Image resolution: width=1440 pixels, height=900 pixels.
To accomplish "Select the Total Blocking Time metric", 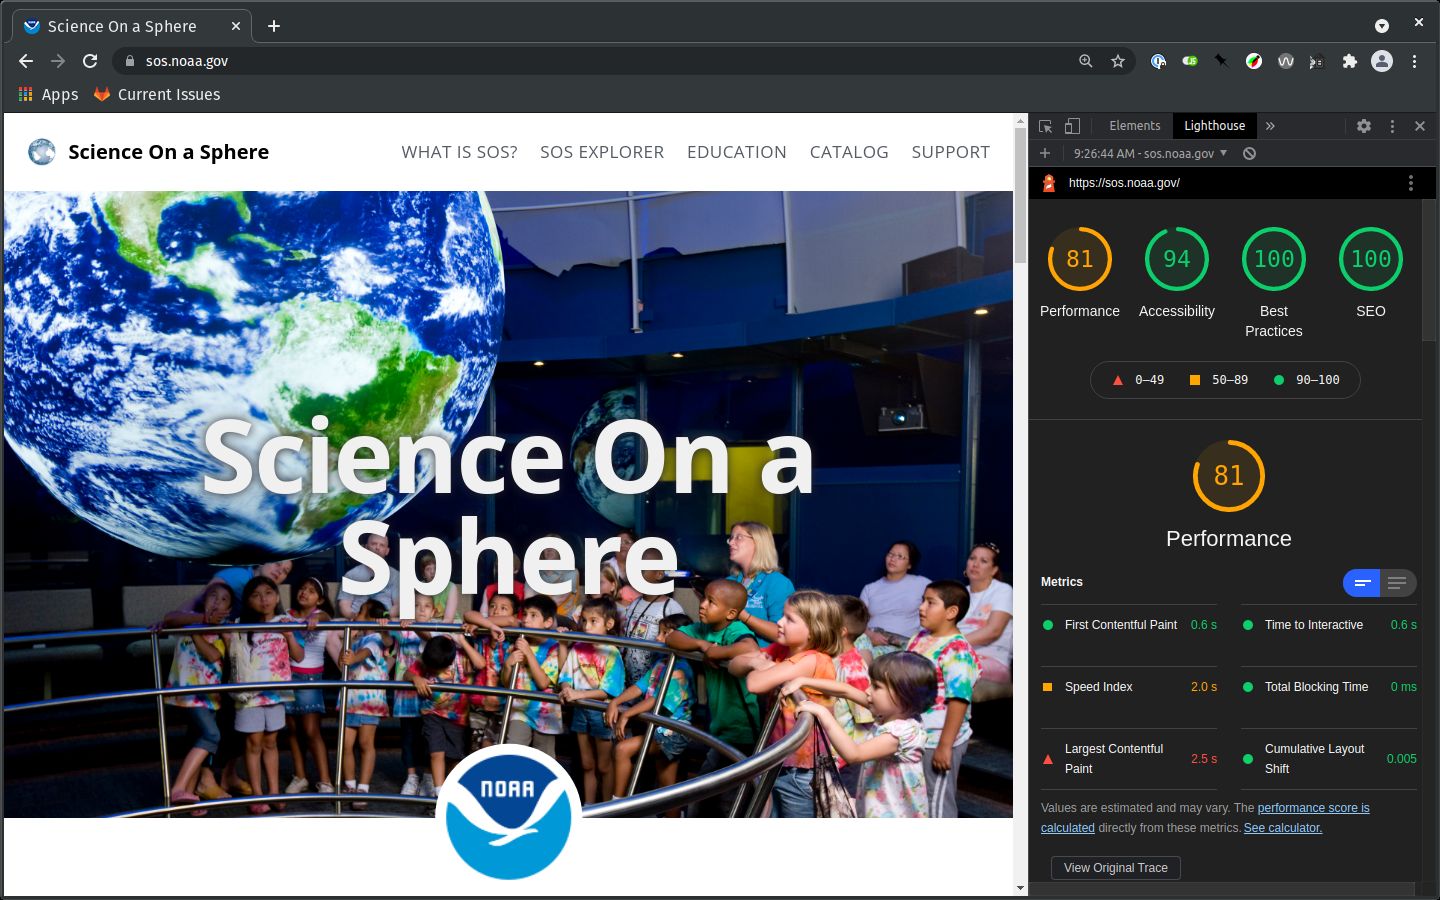I will coord(1329,687).
